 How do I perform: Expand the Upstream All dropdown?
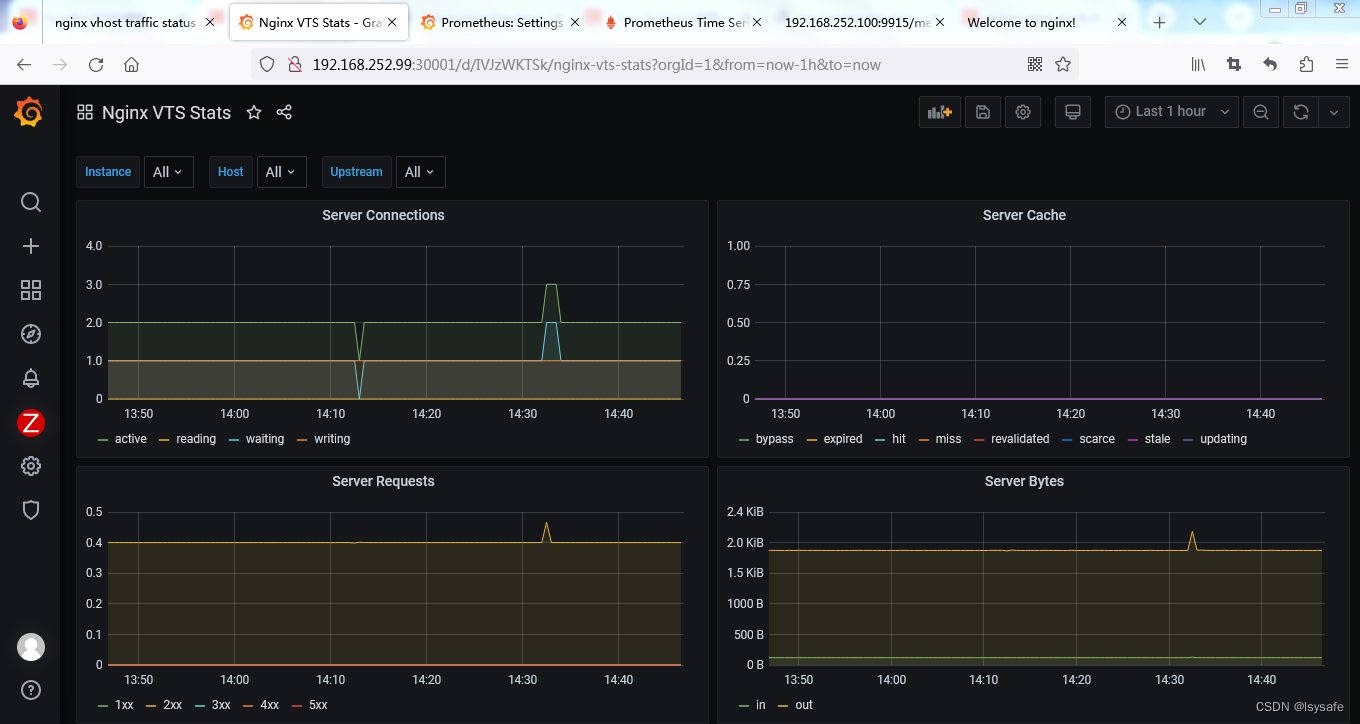[x=420, y=172]
